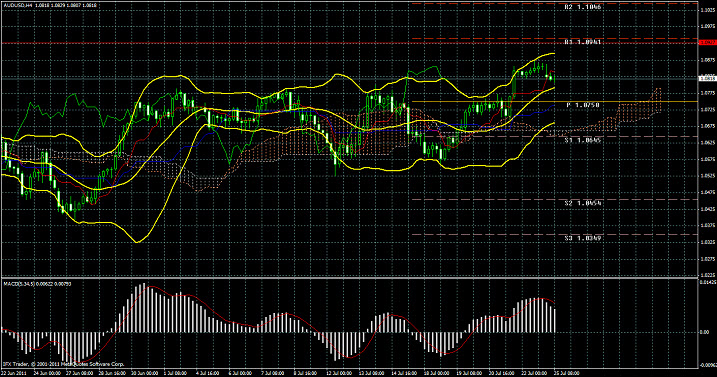Select the R1 1.0941 resistance label
Image resolution: width=717 pixels, height=377 pixels.
(x=583, y=42)
